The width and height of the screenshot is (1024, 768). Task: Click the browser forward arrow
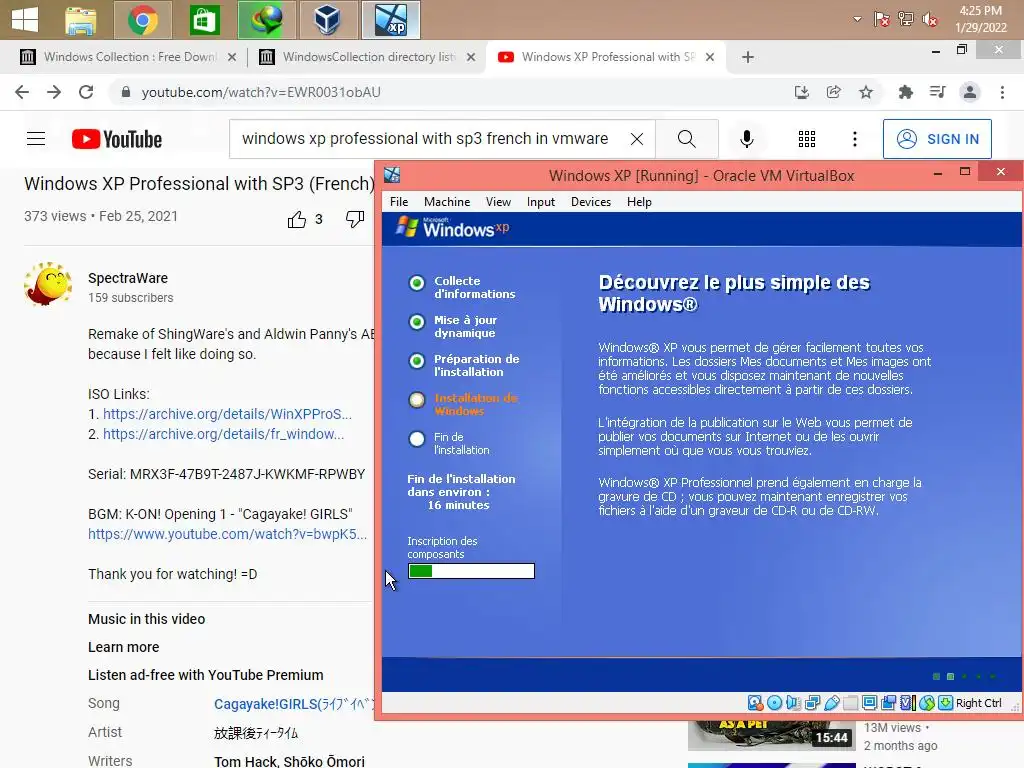click(54, 92)
